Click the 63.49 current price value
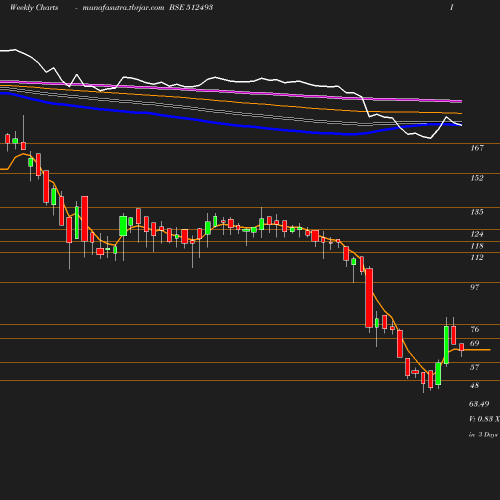 479,404
